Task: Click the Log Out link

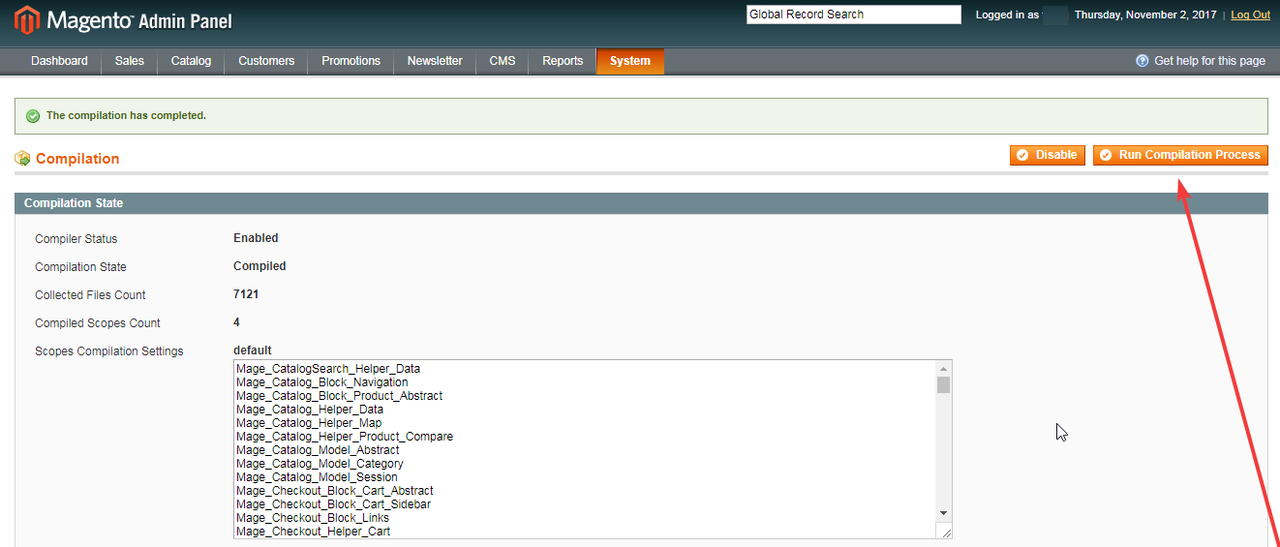Action: 1251,15
